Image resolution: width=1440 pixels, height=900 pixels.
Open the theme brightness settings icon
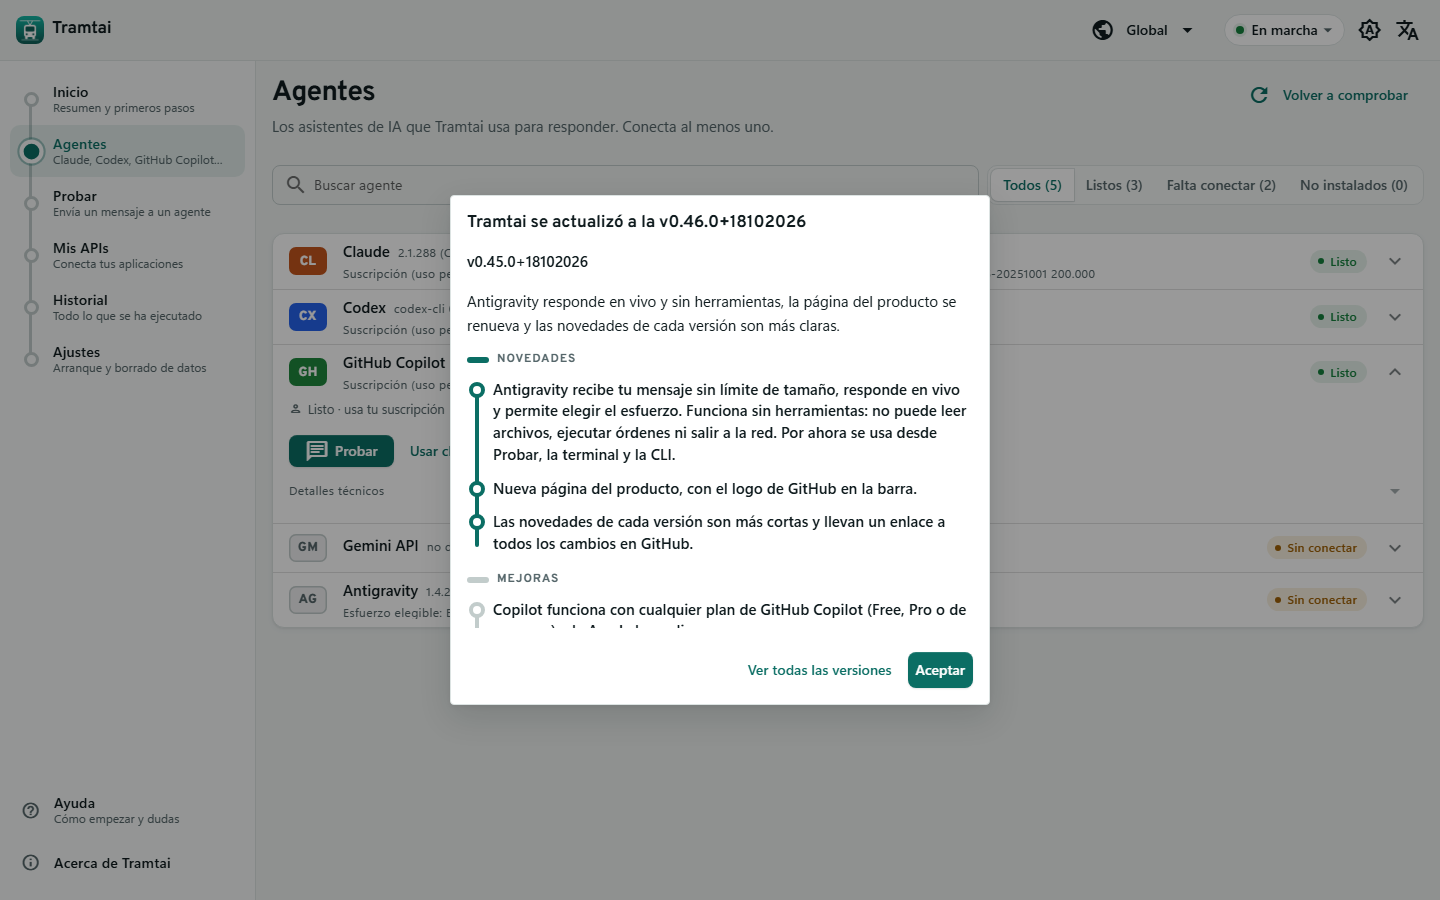[x=1370, y=30]
